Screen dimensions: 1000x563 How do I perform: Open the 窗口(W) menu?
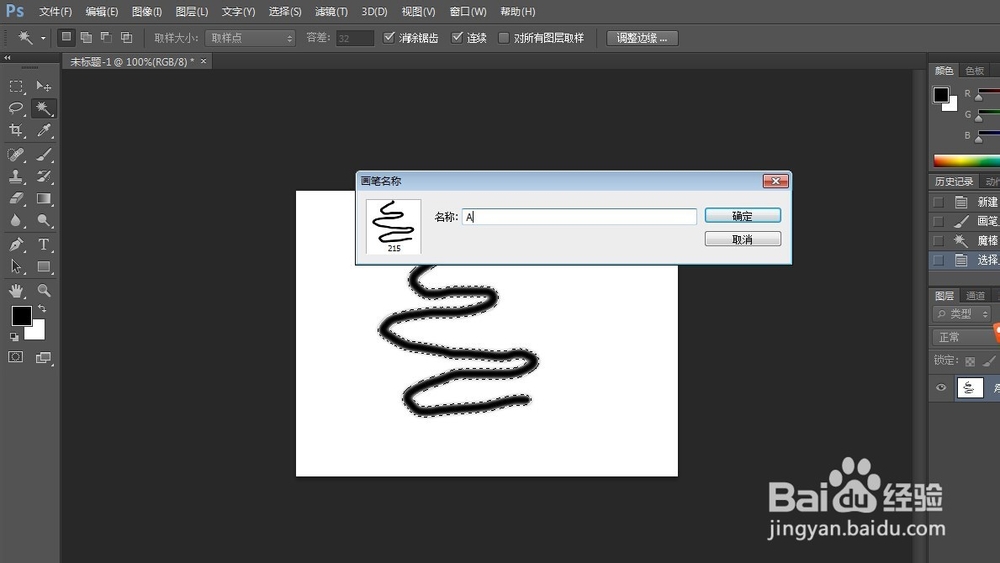468,11
